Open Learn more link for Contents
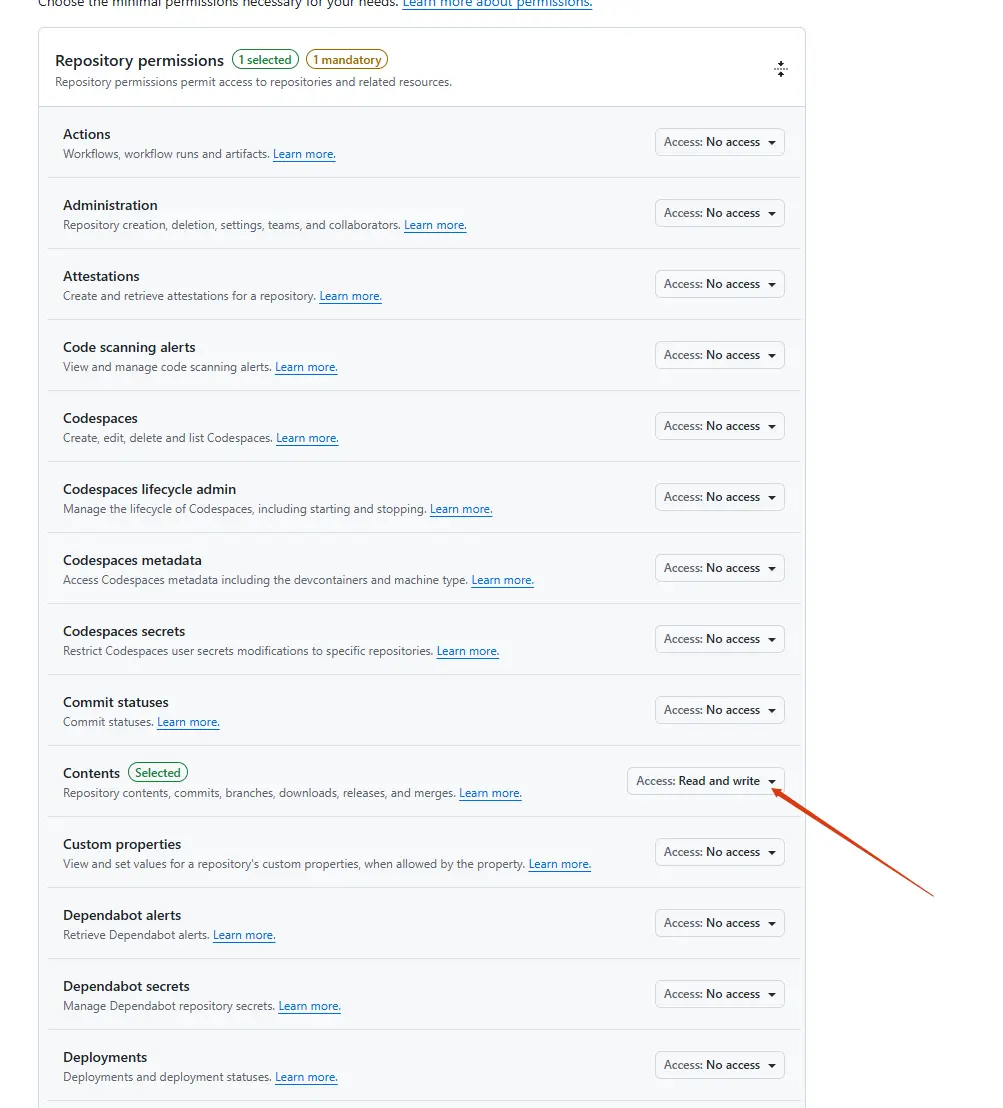The height and width of the screenshot is (1108, 1003). tap(490, 794)
